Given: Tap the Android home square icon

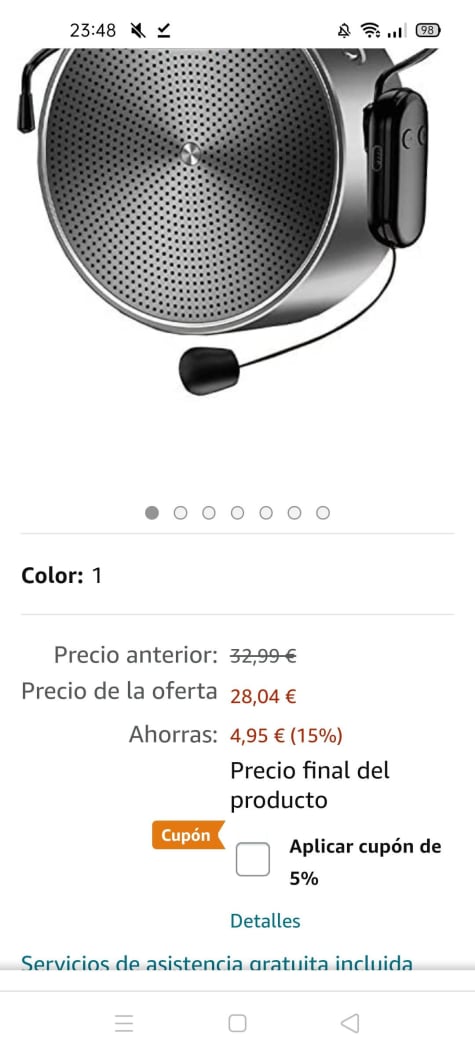Looking at the screenshot, I should [237, 1023].
